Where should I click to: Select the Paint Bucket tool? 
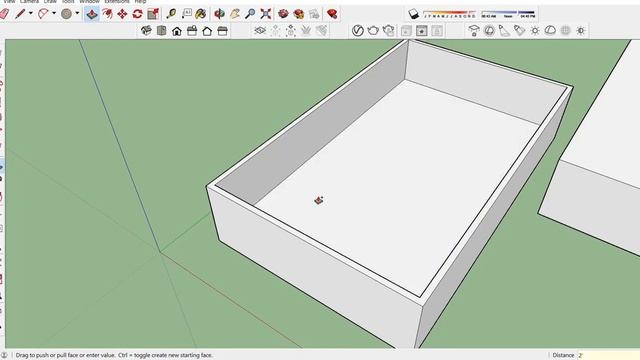click(200, 14)
